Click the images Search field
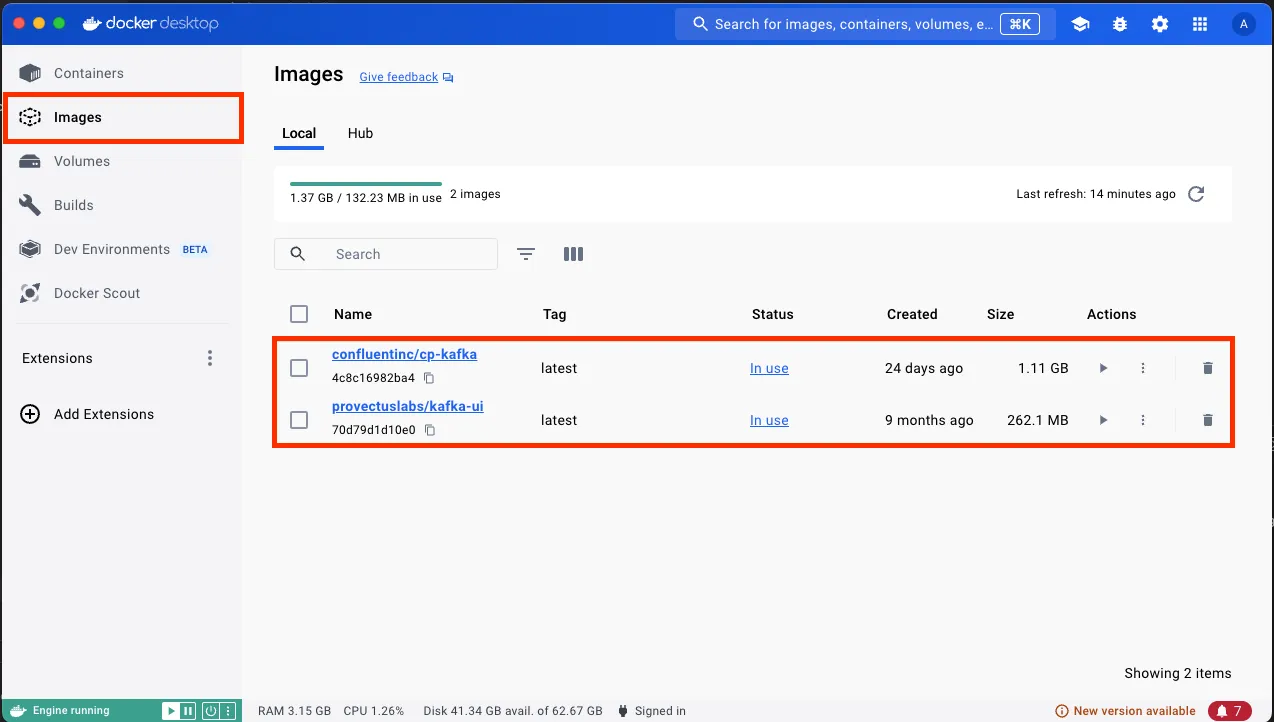Viewport: 1274px width, 722px height. click(x=386, y=254)
